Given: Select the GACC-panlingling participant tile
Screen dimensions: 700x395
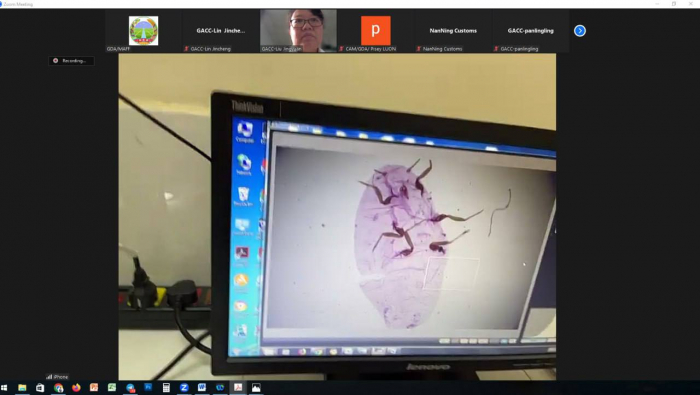Looking at the screenshot, I should click(530, 31).
